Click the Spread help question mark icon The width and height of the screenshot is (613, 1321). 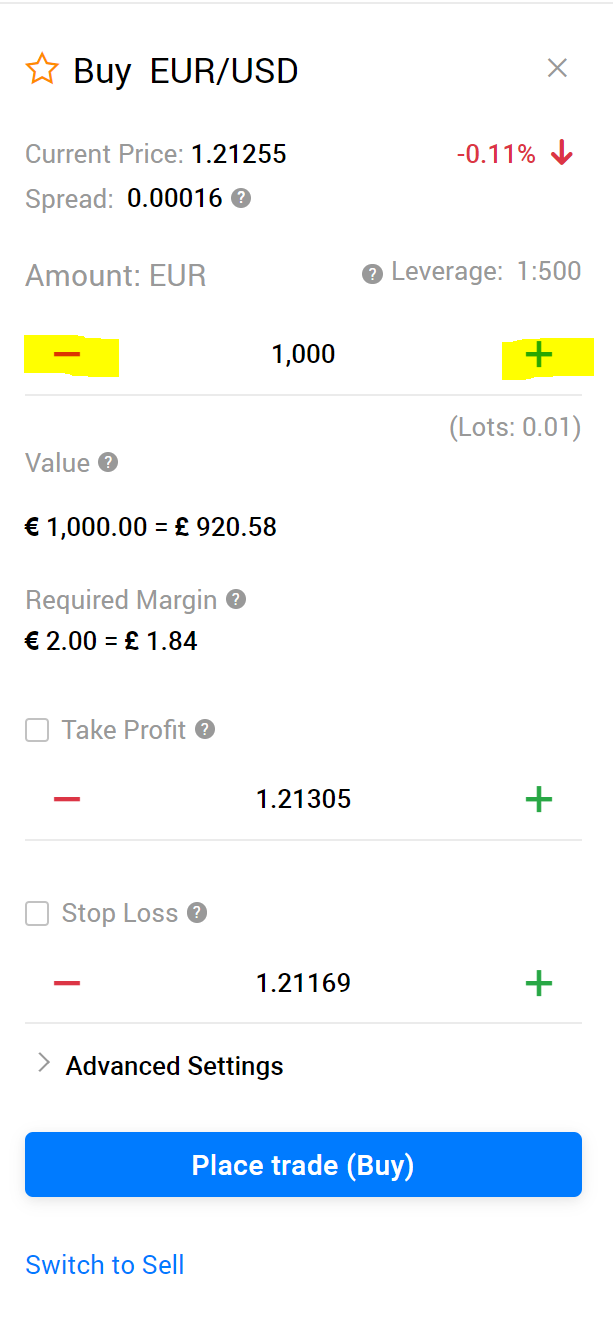point(241,198)
